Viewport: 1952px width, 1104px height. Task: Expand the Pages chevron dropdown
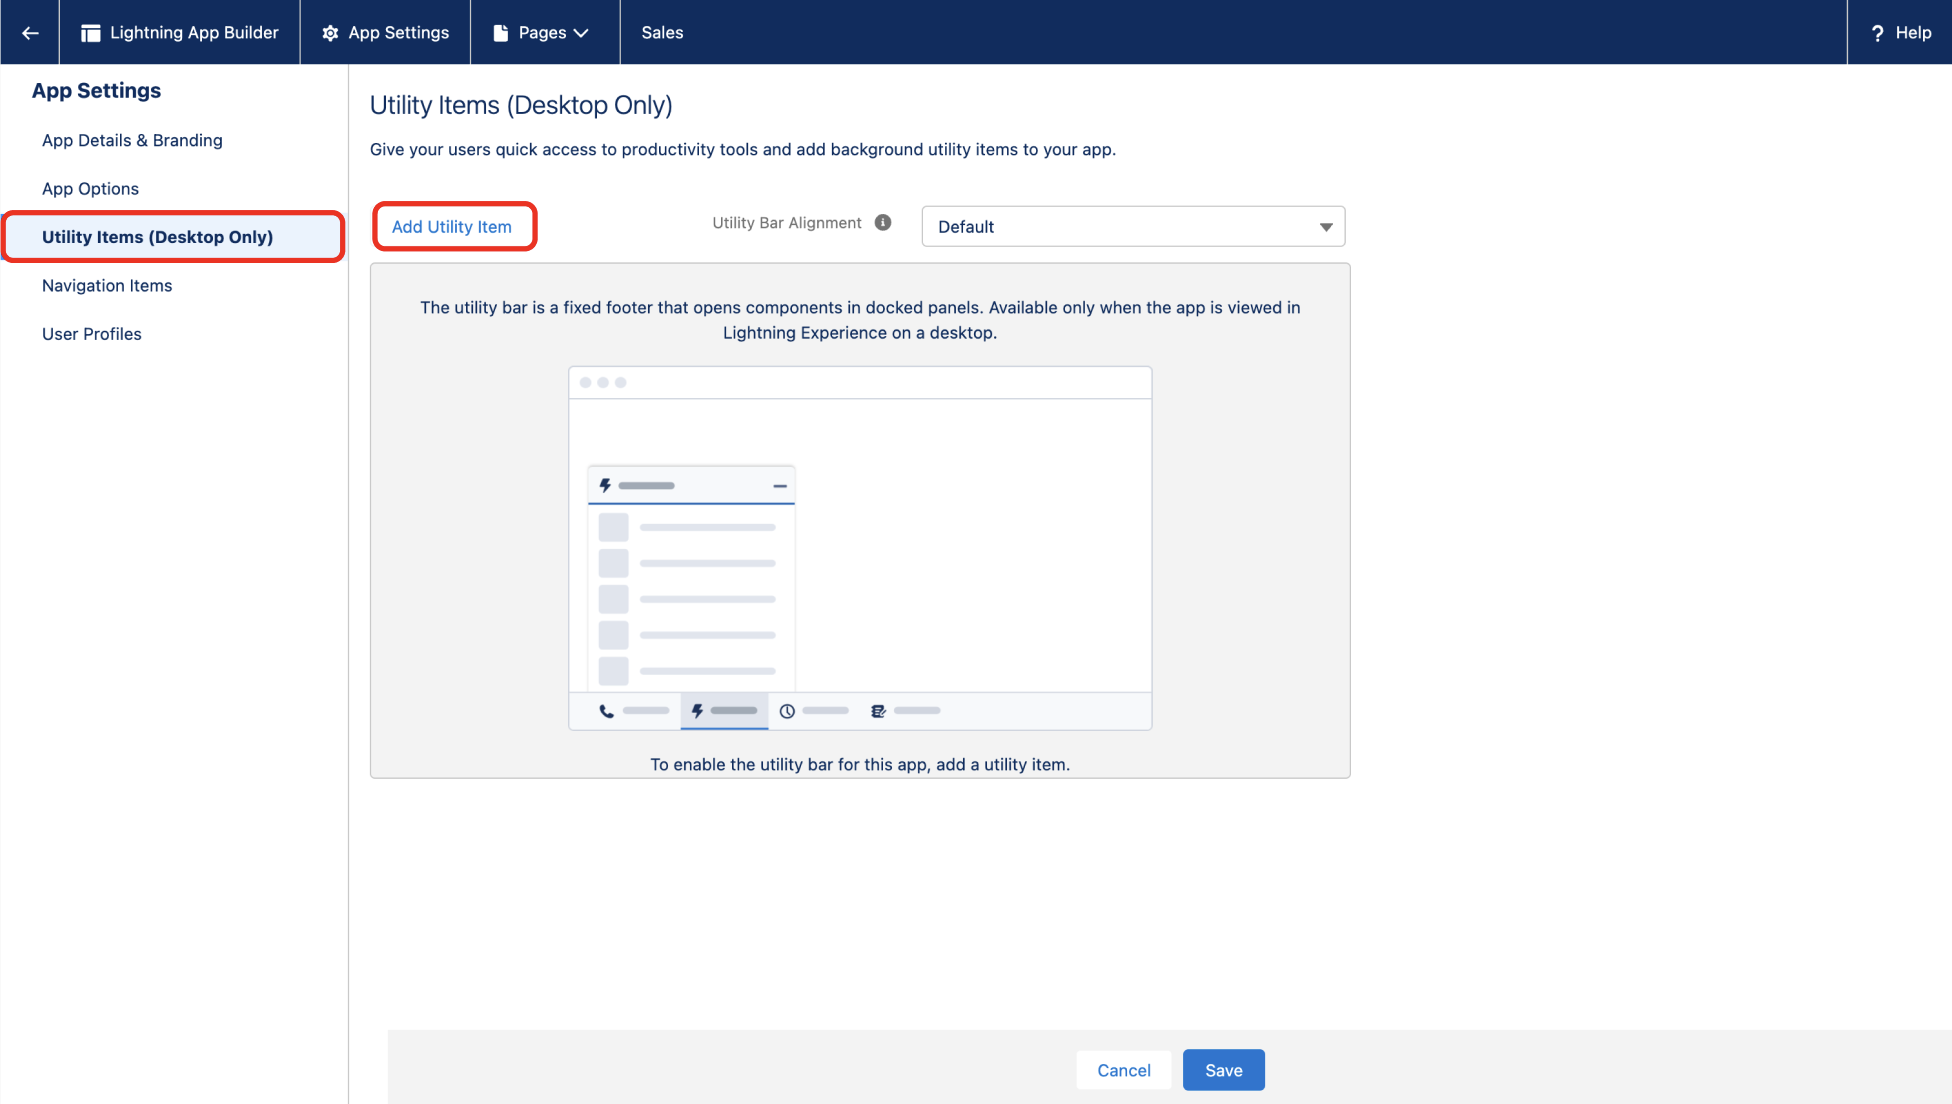tap(581, 33)
